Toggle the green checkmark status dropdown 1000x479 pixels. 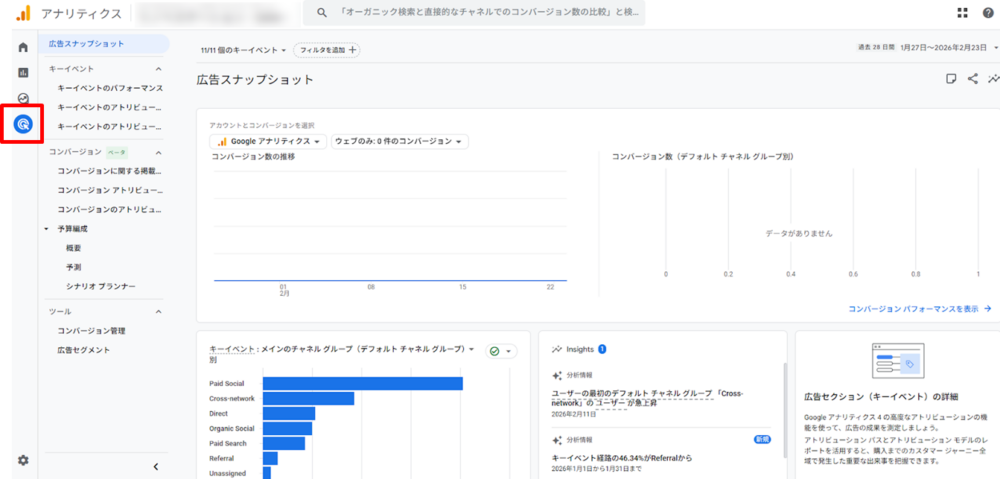click(x=501, y=351)
